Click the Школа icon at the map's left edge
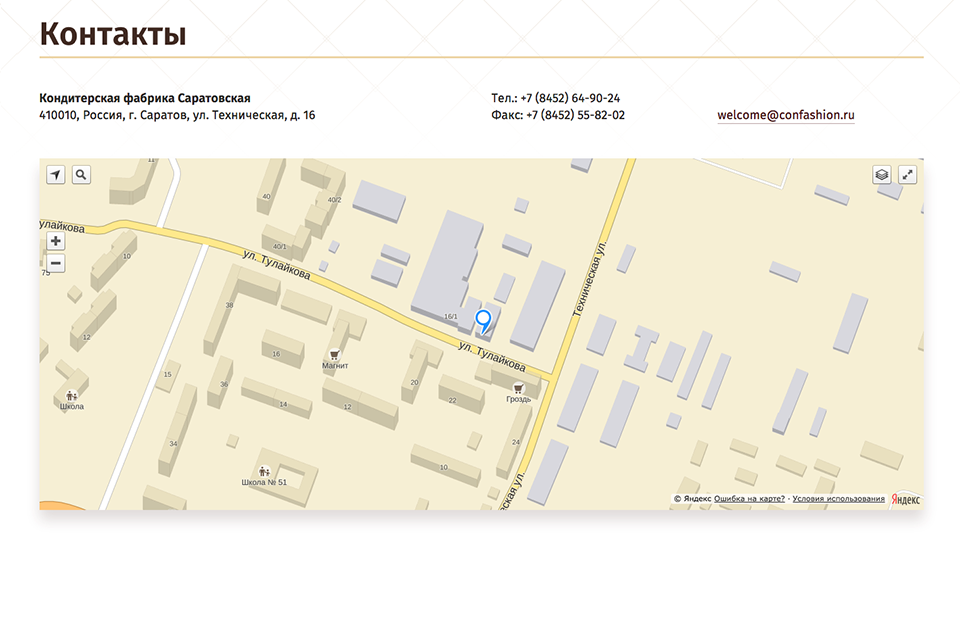Screen dimensions: 960x618 tap(71, 395)
